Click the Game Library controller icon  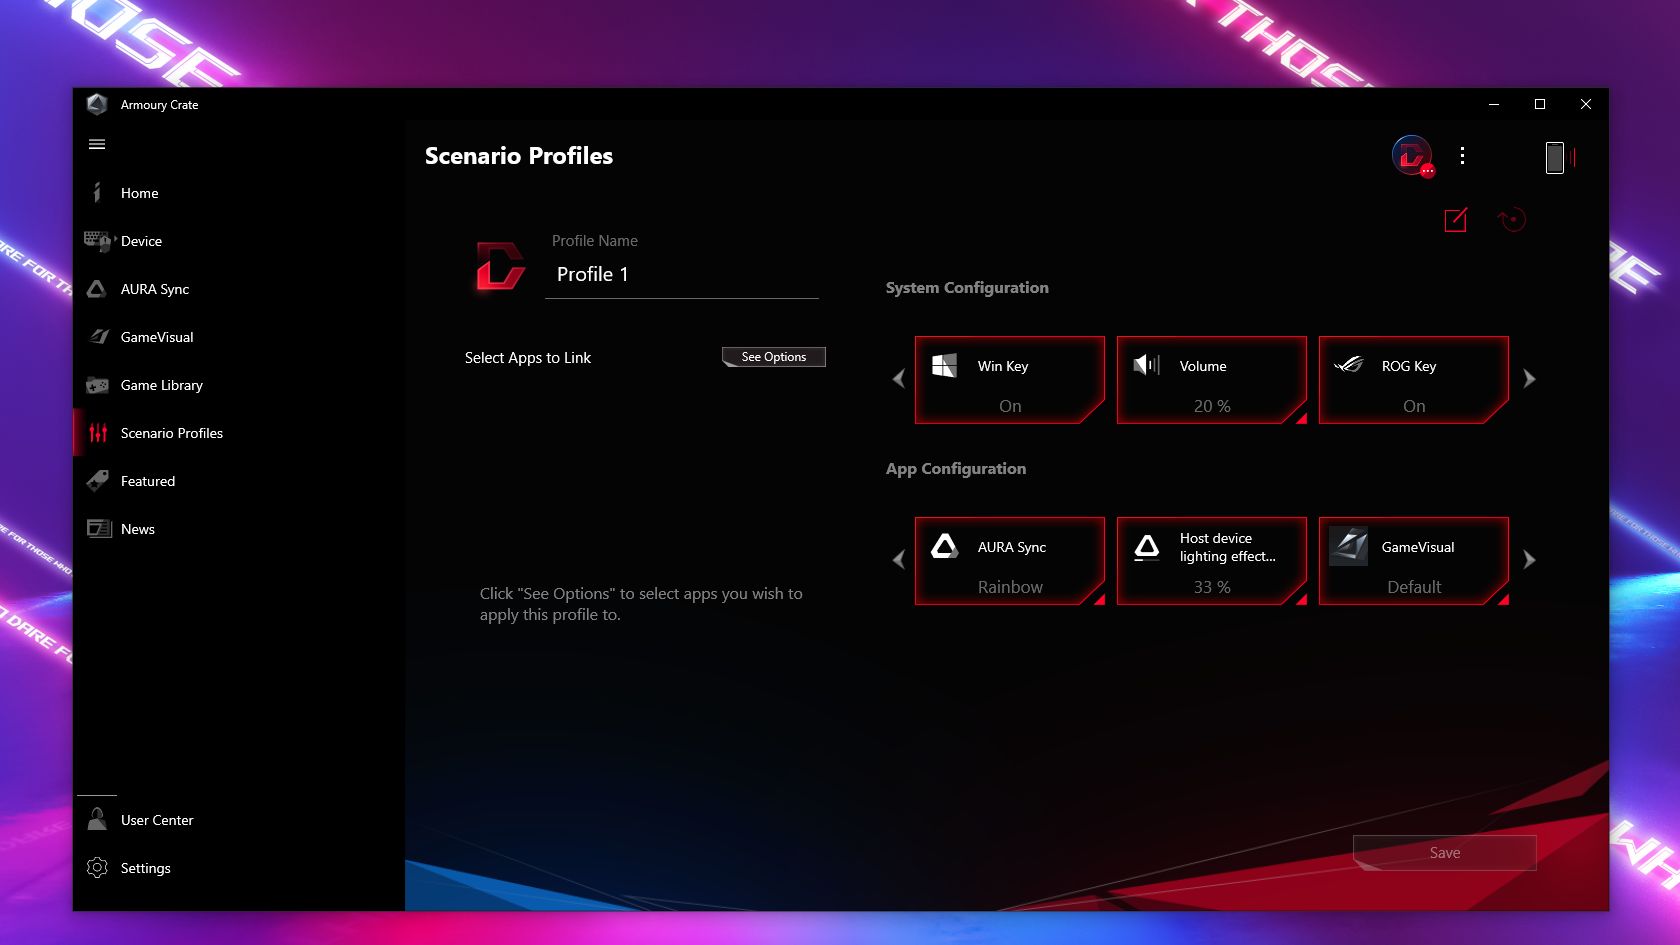tap(97, 385)
